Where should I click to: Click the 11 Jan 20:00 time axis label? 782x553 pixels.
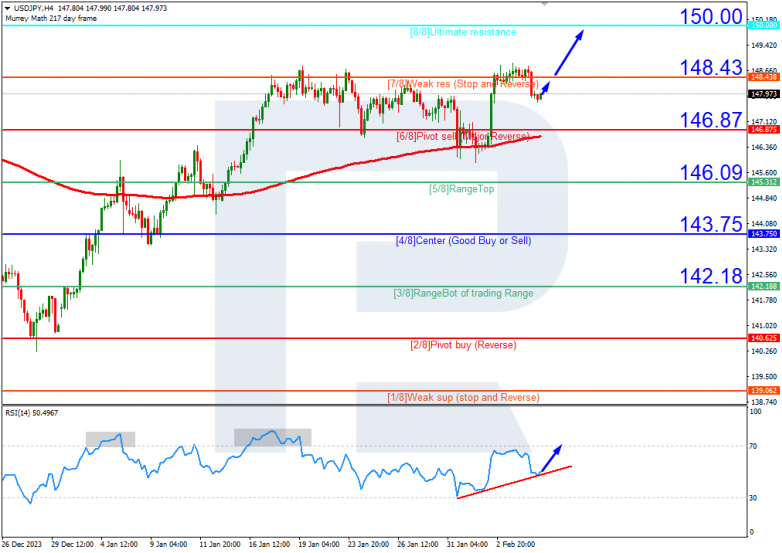(220, 544)
